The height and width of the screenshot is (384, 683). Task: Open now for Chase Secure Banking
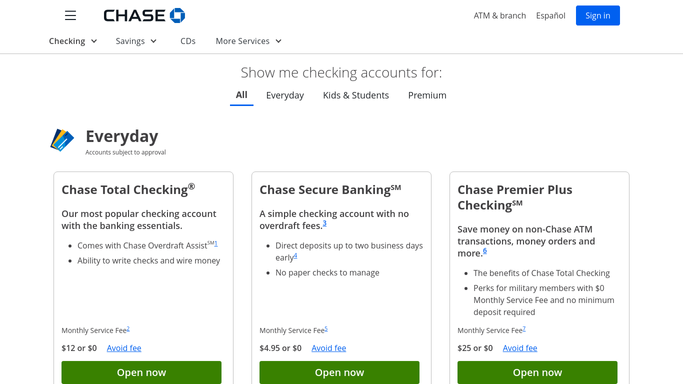(339, 372)
